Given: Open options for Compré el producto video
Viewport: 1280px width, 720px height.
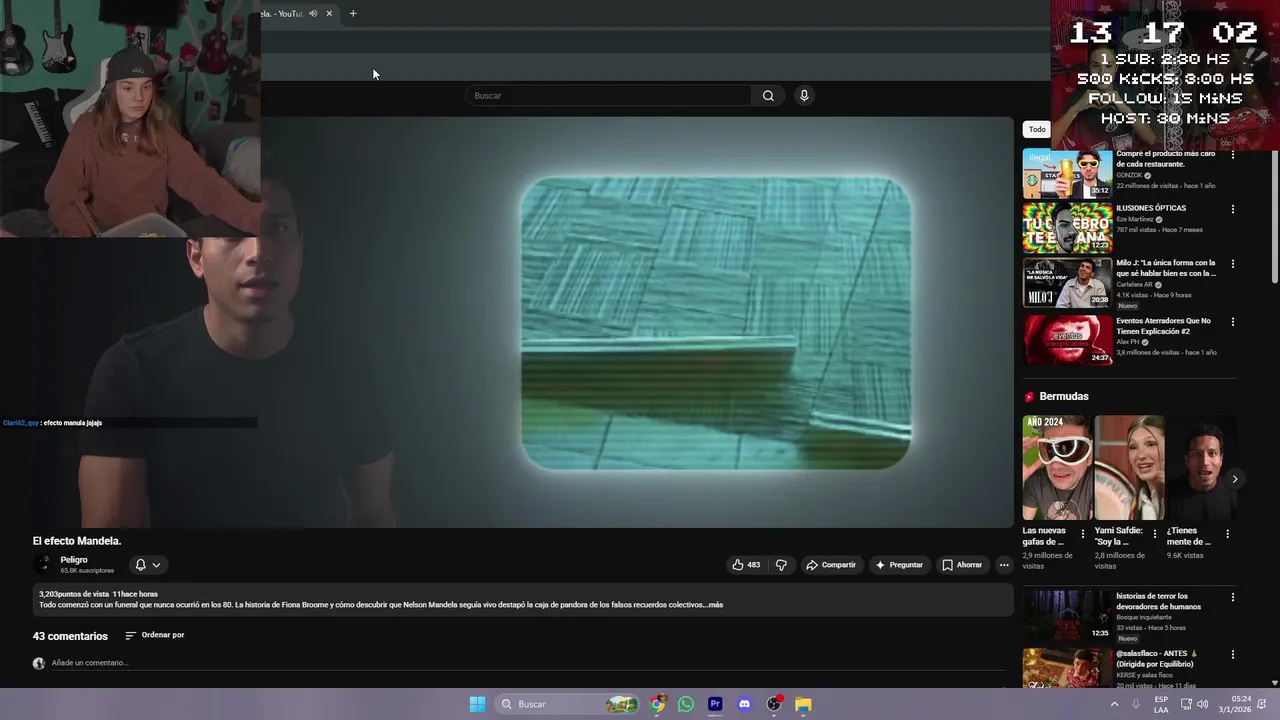Looking at the screenshot, I should 1233,155.
